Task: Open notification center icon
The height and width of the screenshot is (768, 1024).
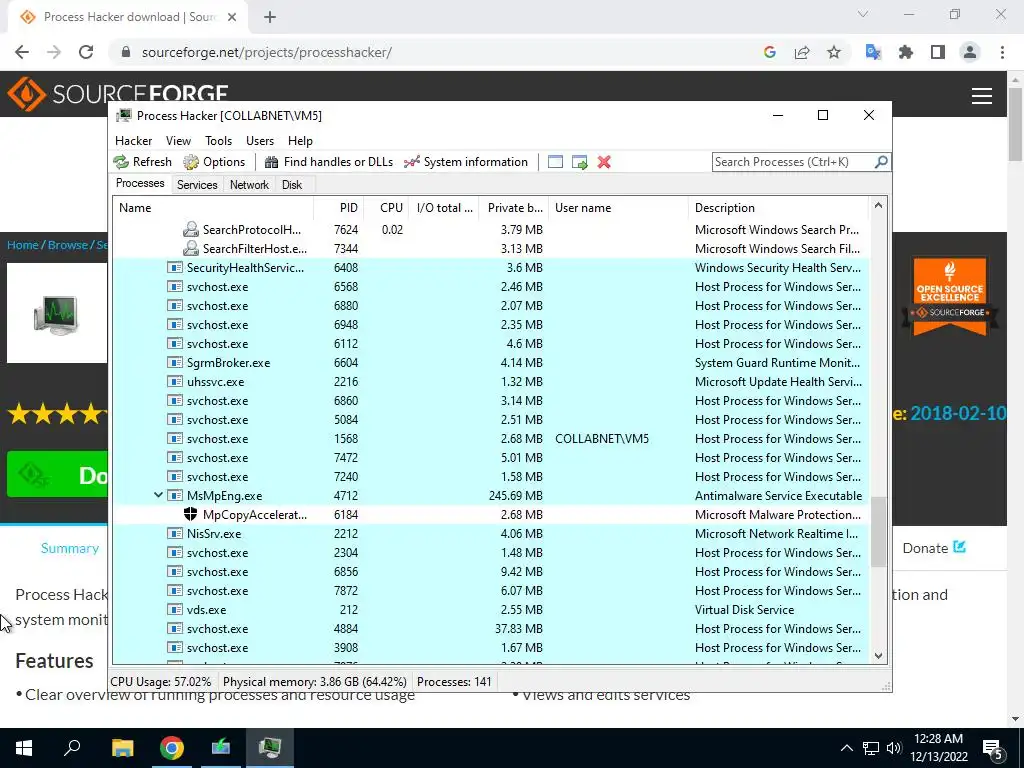Action: pos(993,748)
